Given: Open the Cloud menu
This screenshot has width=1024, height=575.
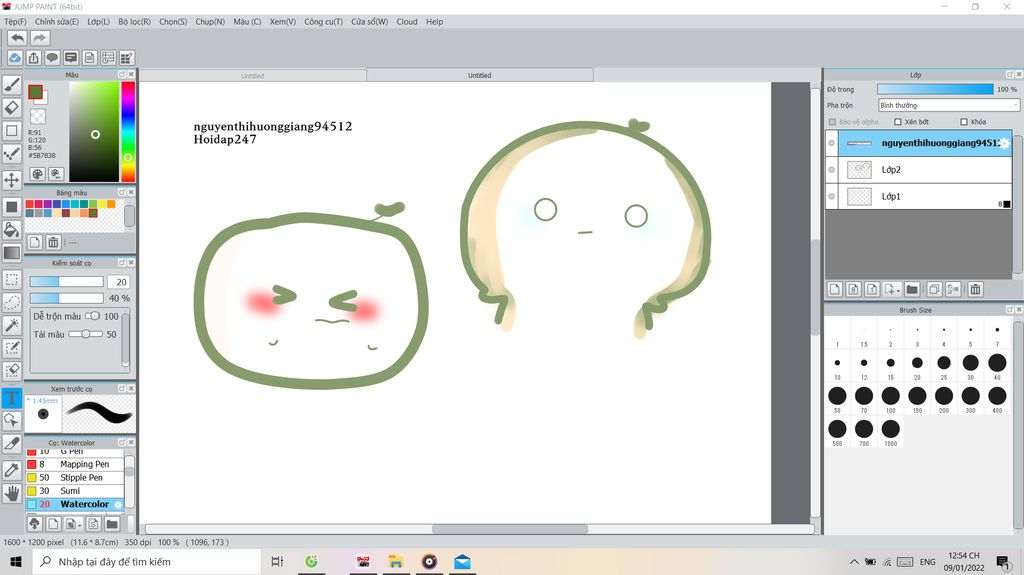Looking at the screenshot, I should 407,22.
